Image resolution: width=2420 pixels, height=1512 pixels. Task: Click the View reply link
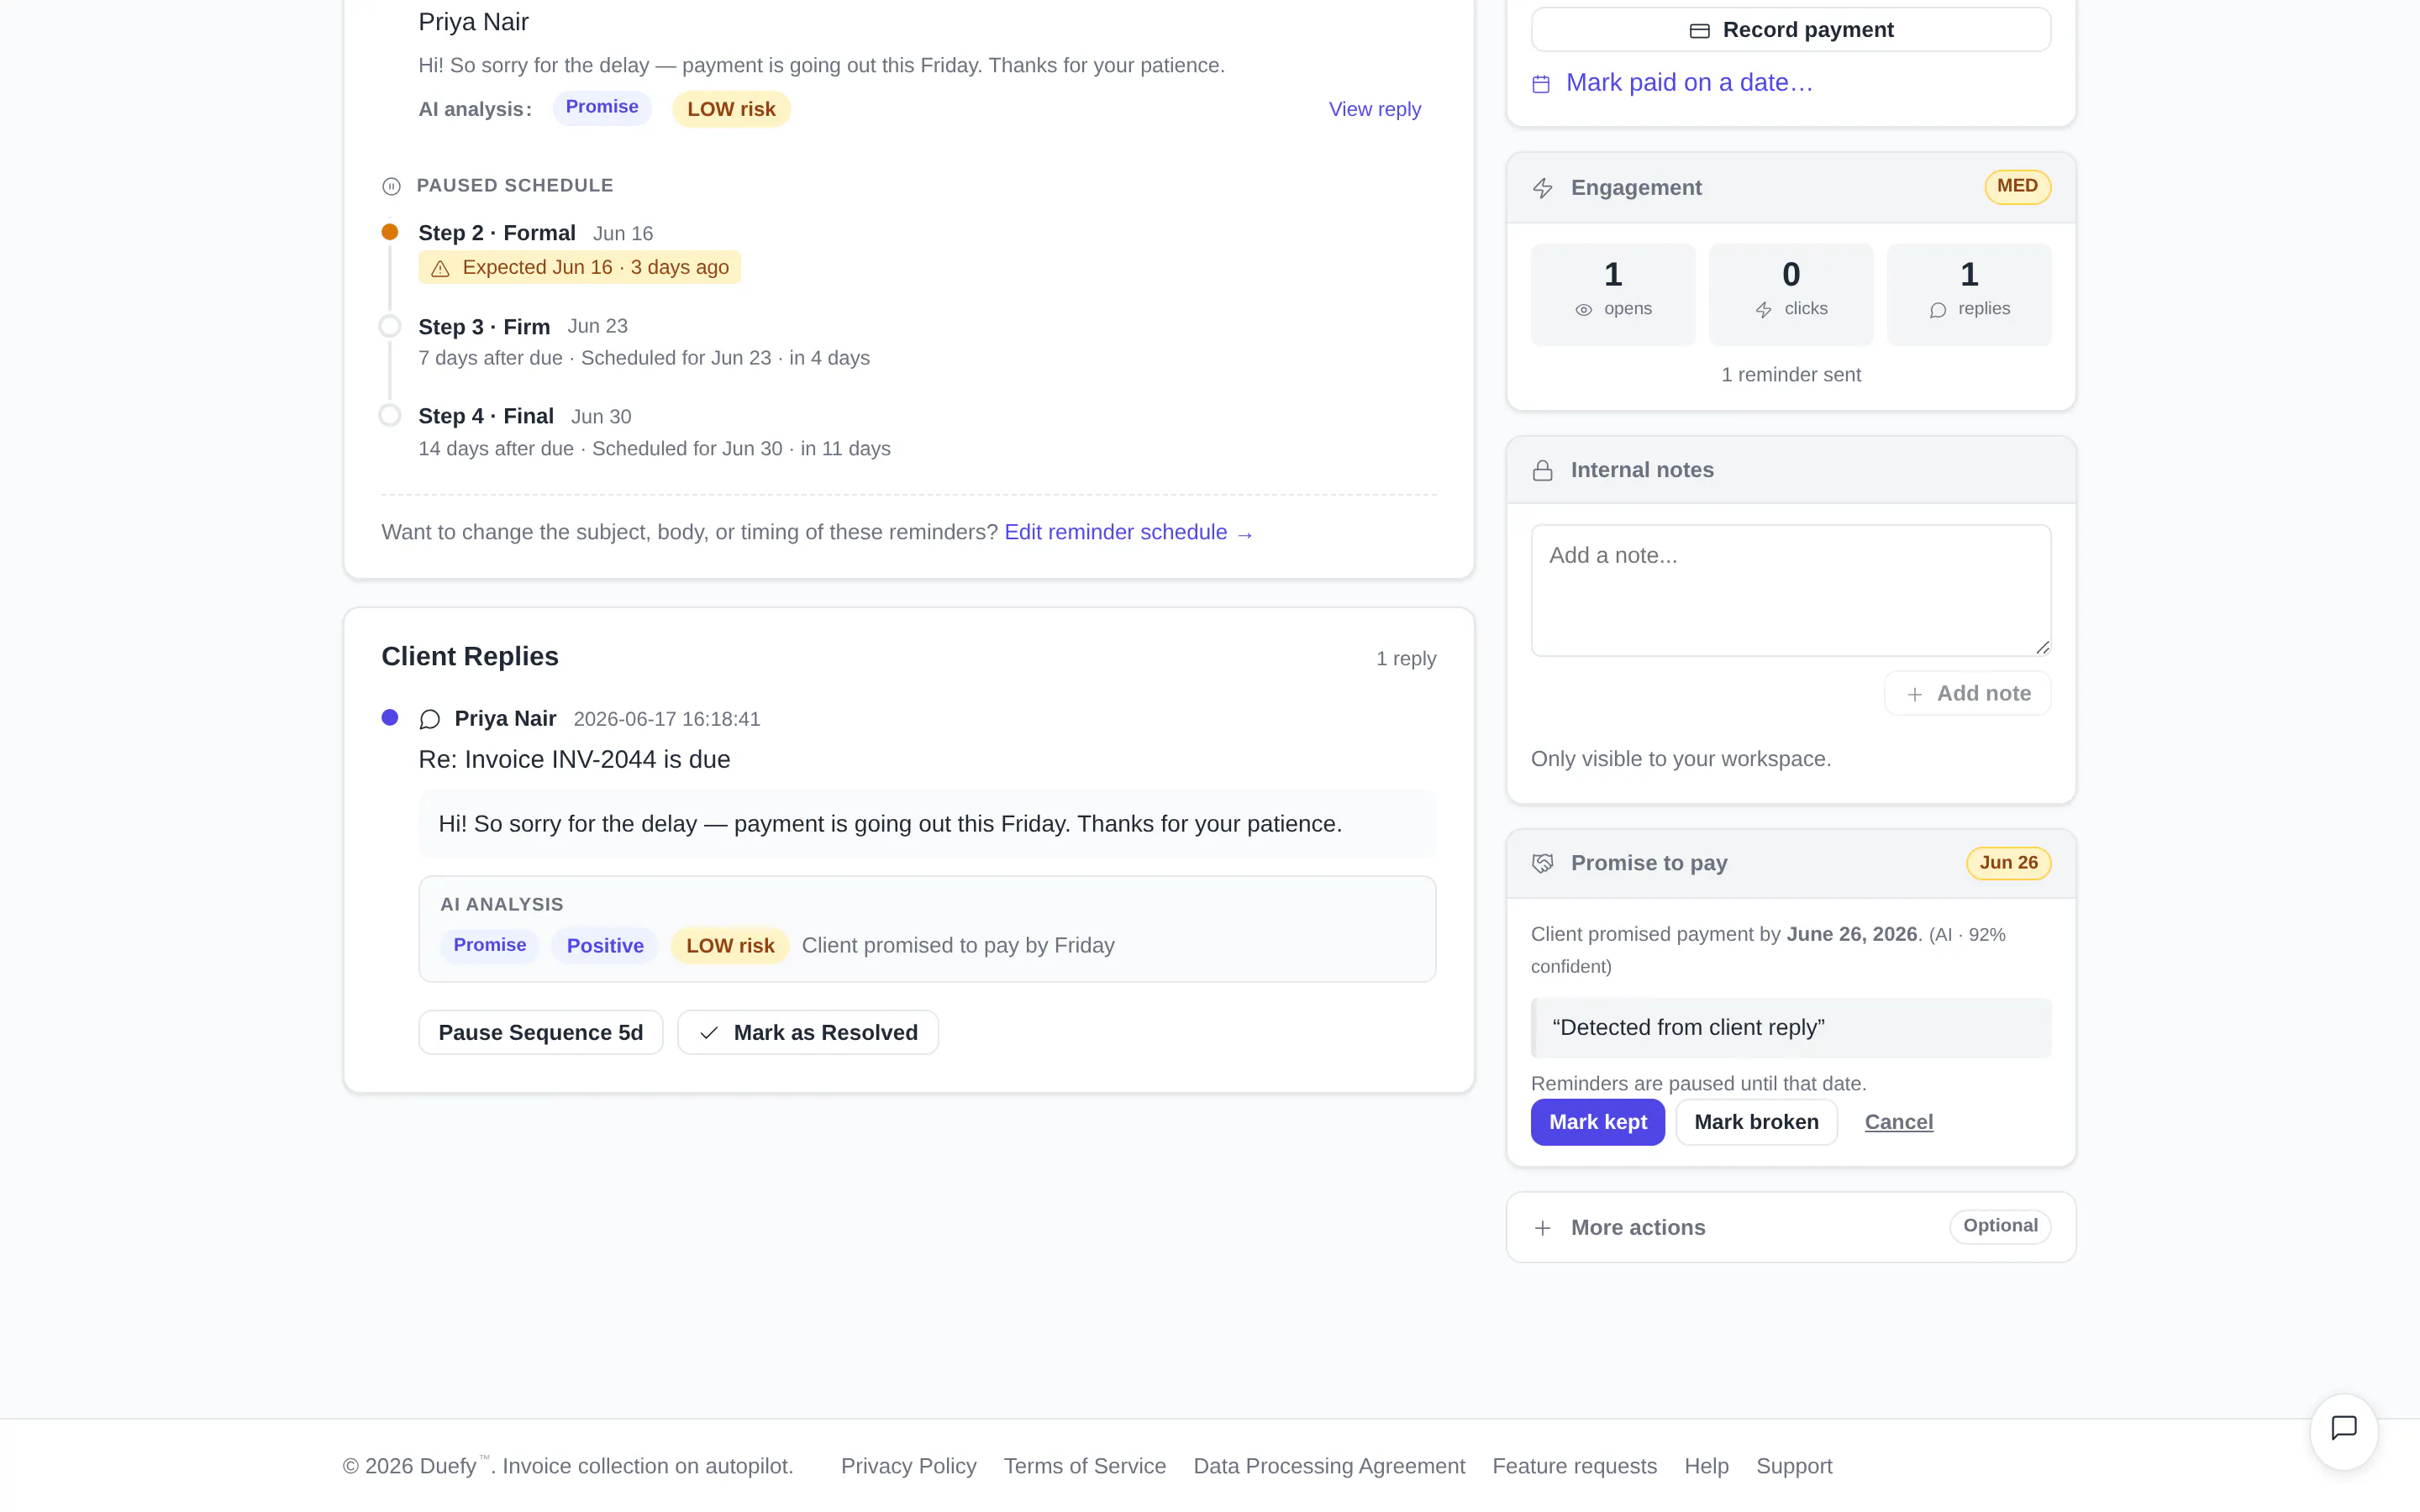[1374, 109]
